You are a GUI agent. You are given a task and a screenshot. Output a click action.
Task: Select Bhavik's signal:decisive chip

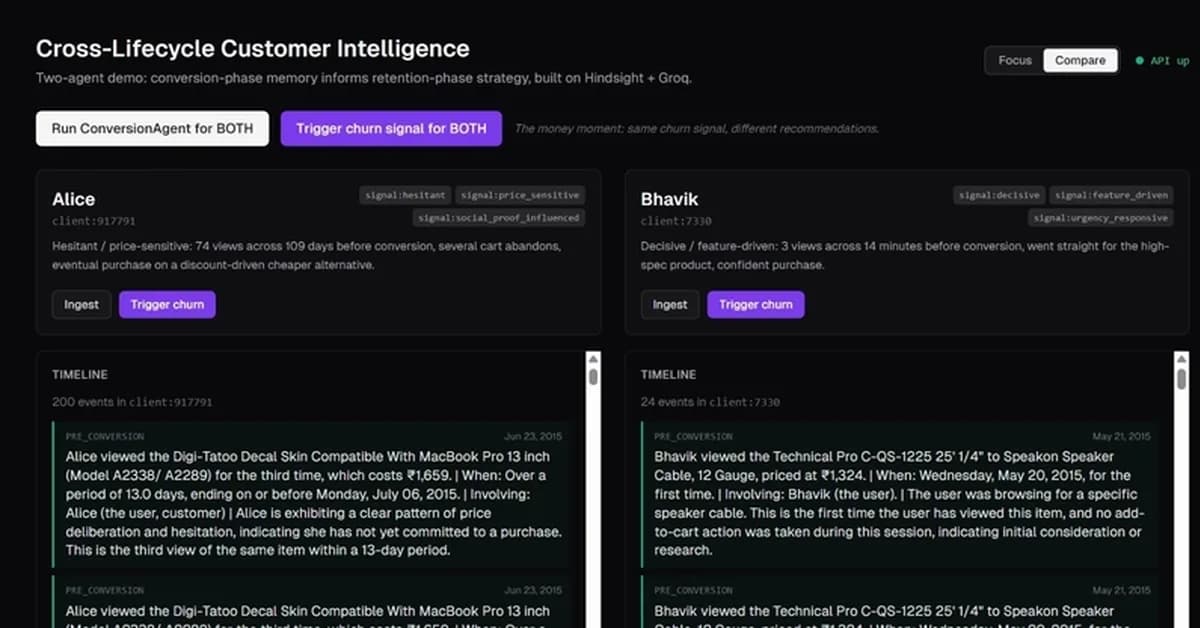[998, 195]
